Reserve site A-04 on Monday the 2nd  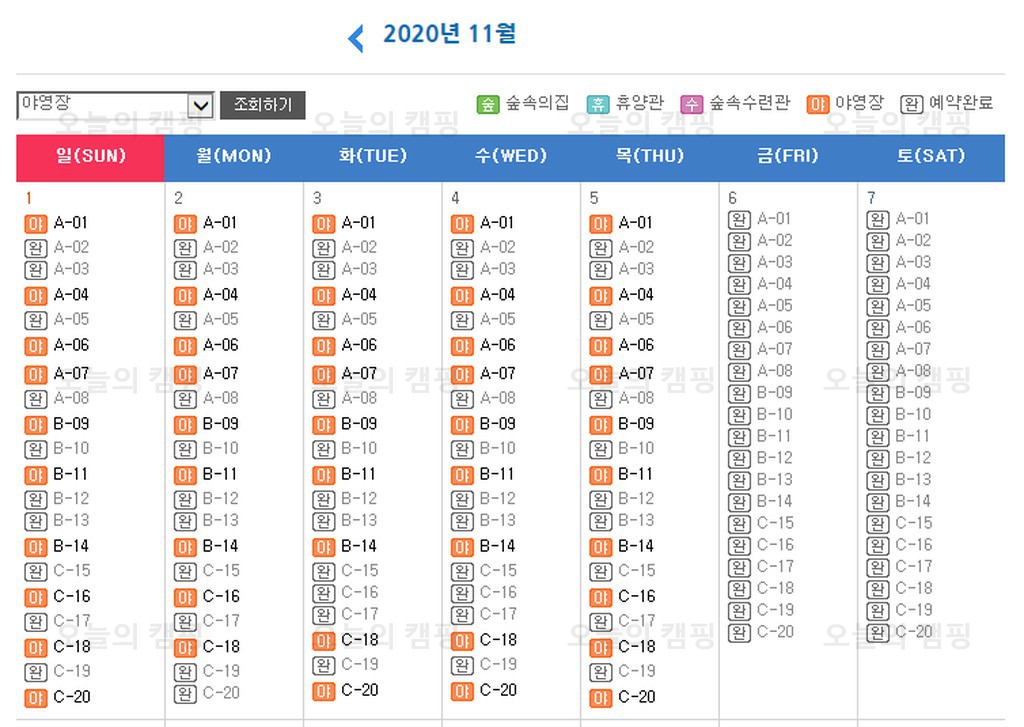coord(220,295)
